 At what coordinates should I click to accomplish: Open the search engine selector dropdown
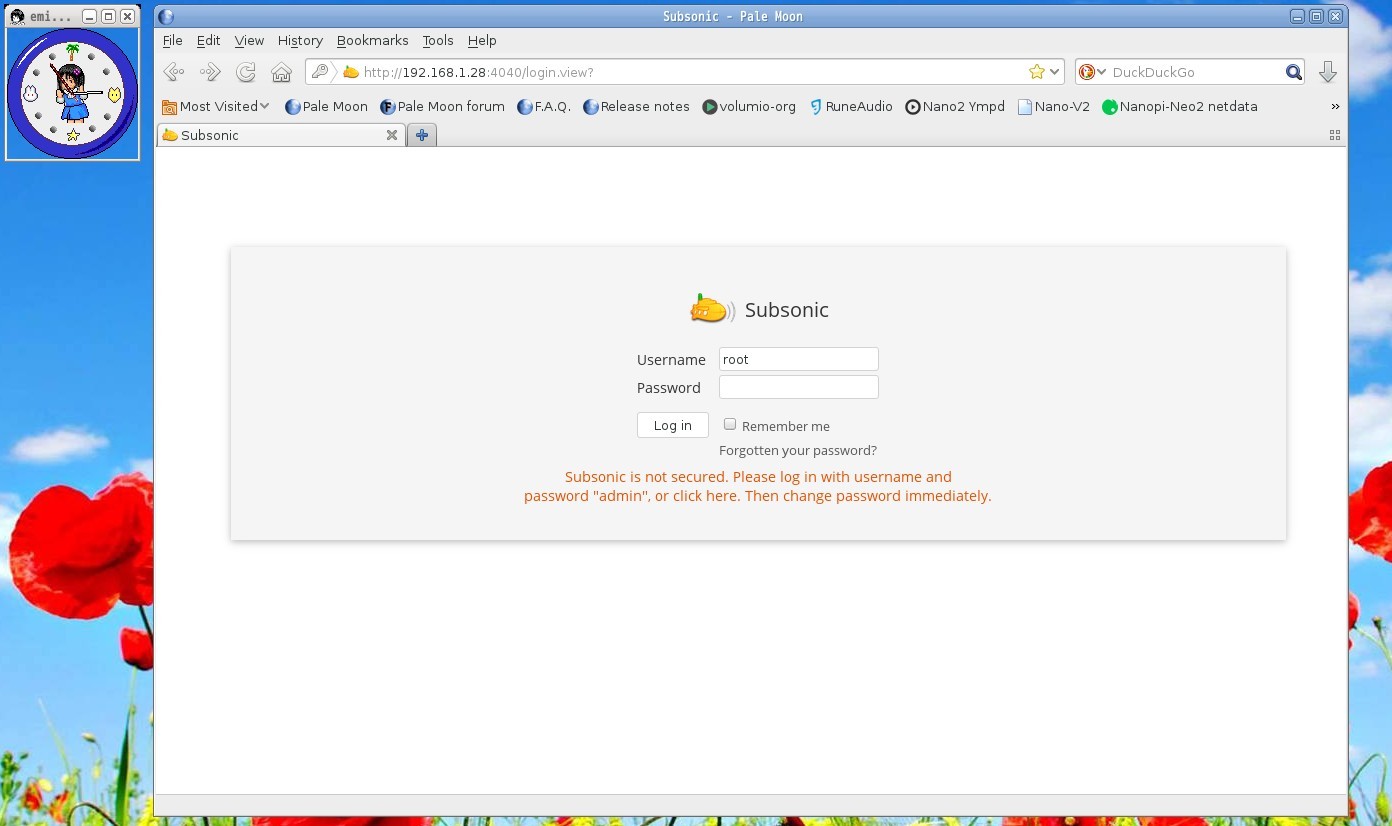pos(1092,72)
